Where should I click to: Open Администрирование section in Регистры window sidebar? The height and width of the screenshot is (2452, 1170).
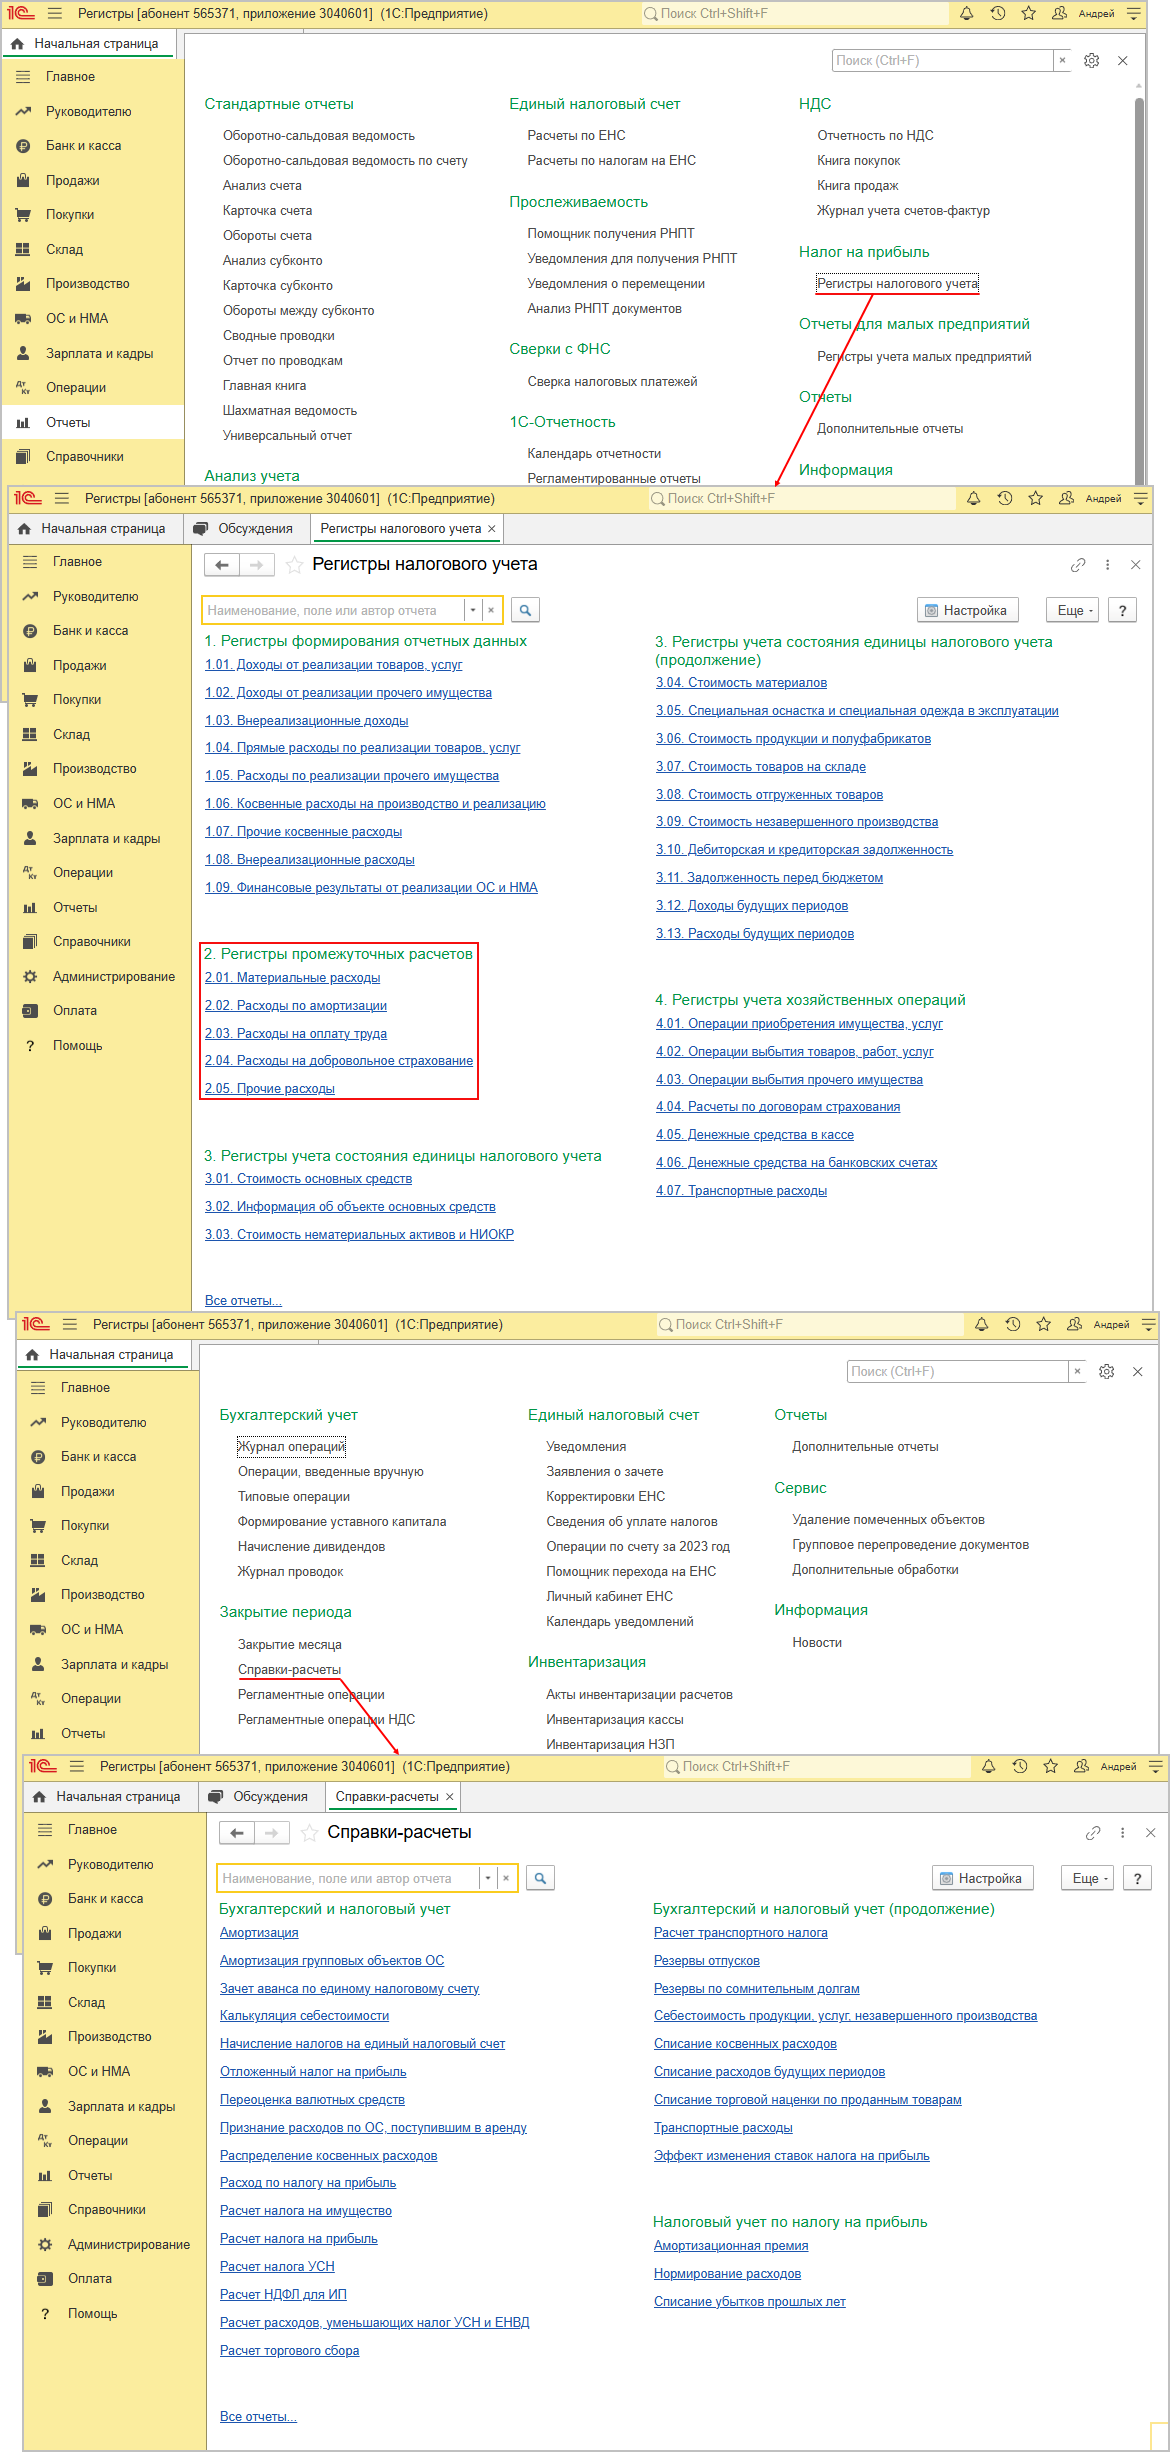[x=100, y=977]
